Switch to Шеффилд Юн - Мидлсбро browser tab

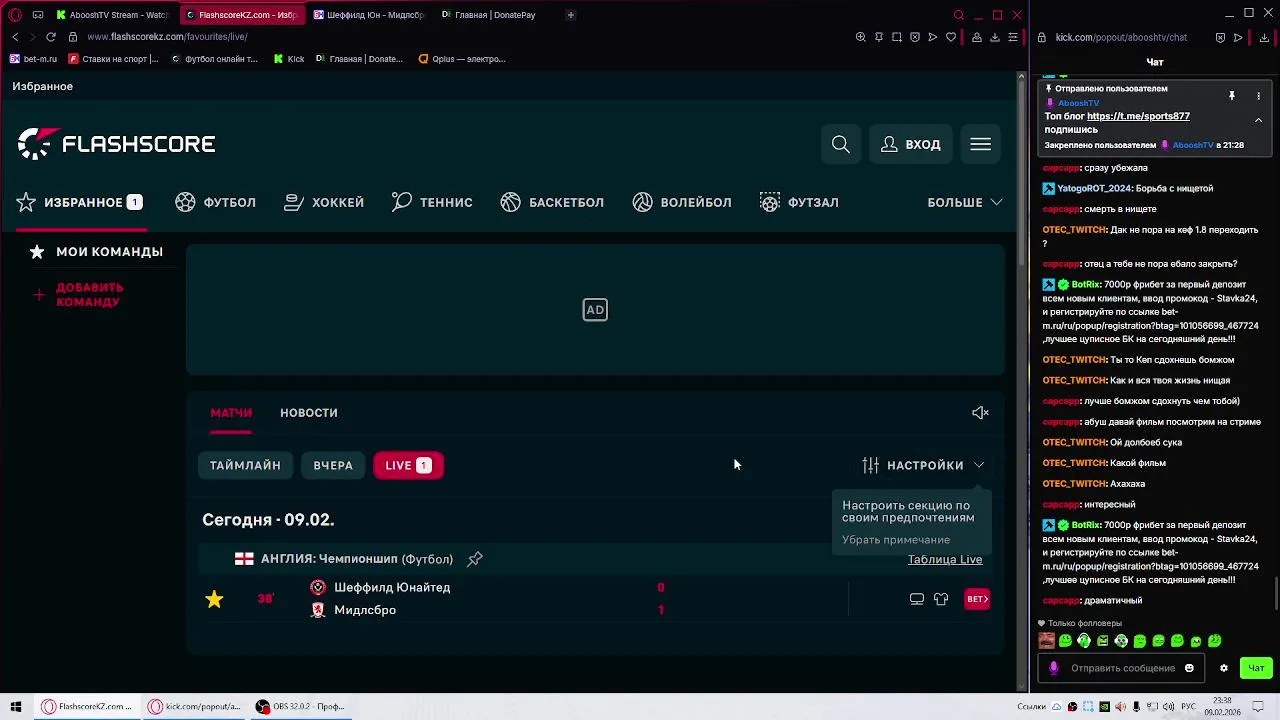(369, 15)
